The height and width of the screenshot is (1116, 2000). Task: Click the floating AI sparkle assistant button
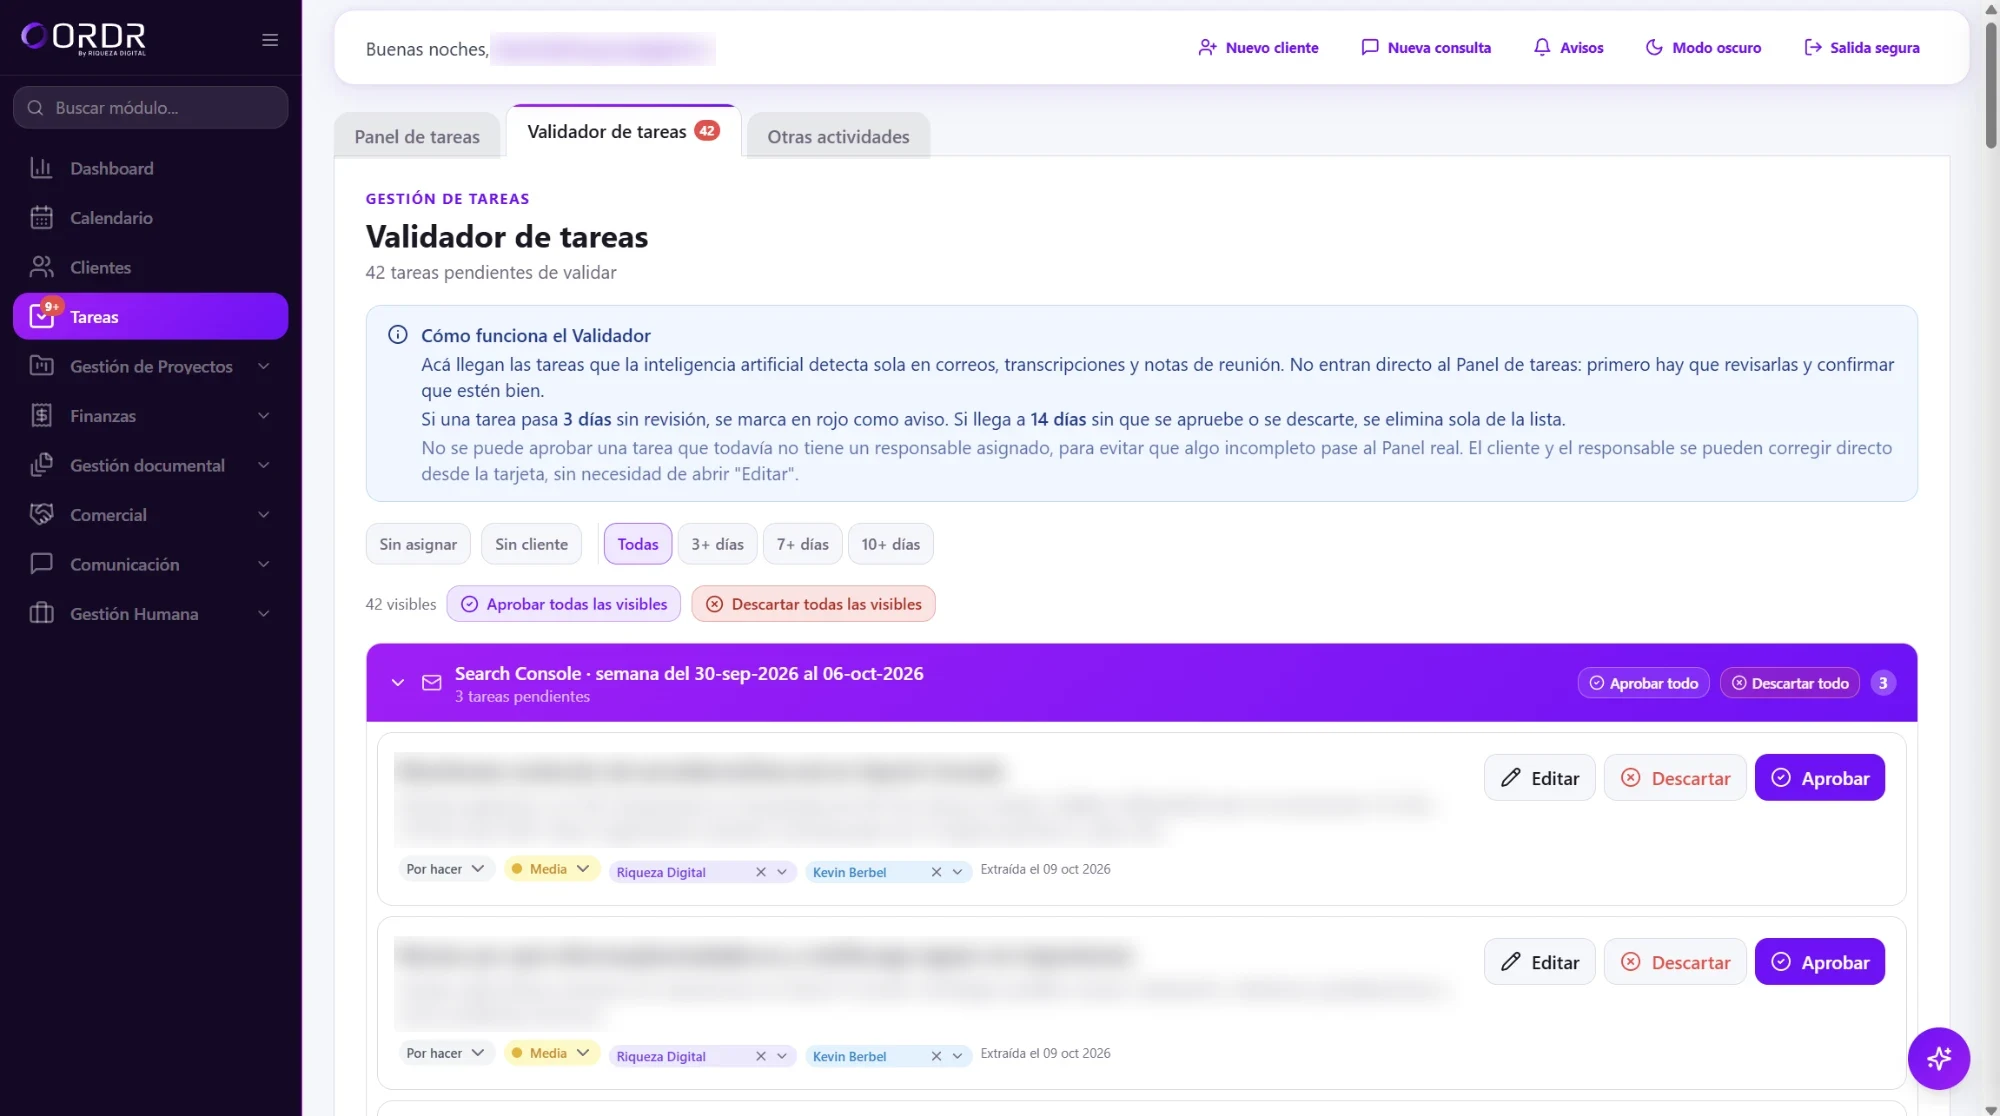click(1938, 1058)
